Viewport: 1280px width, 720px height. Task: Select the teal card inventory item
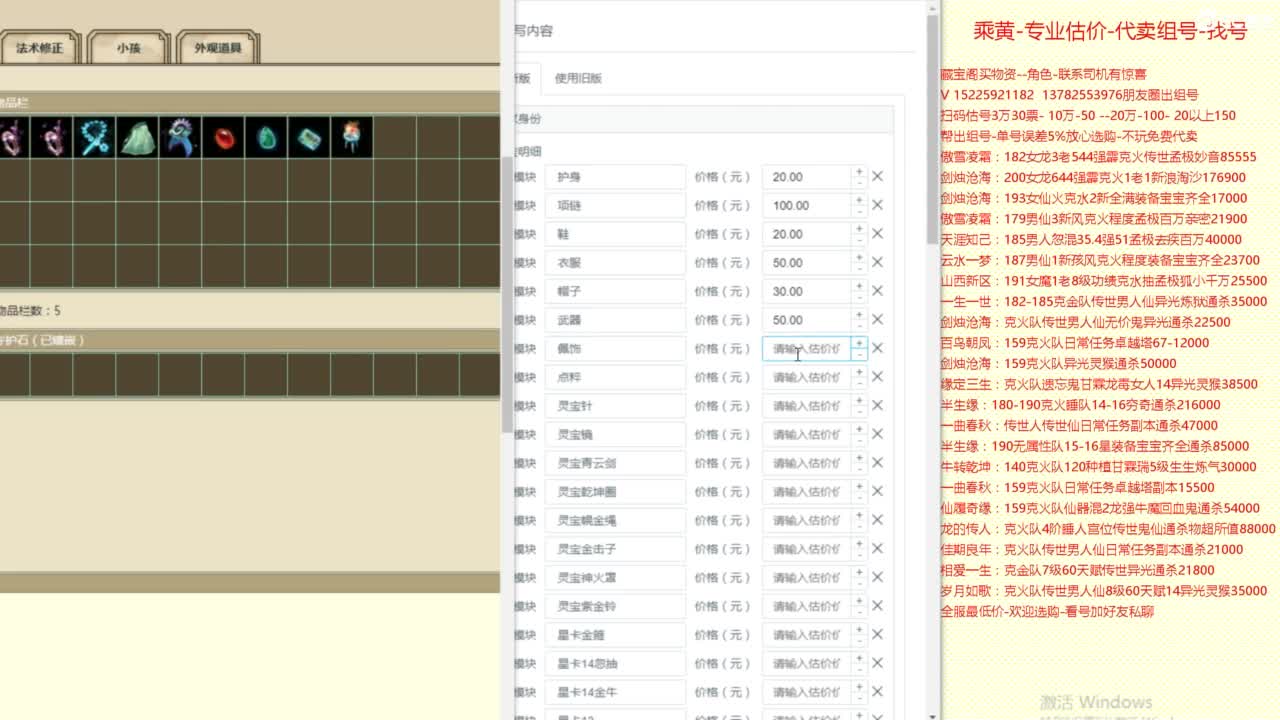click(x=310, y=137)
